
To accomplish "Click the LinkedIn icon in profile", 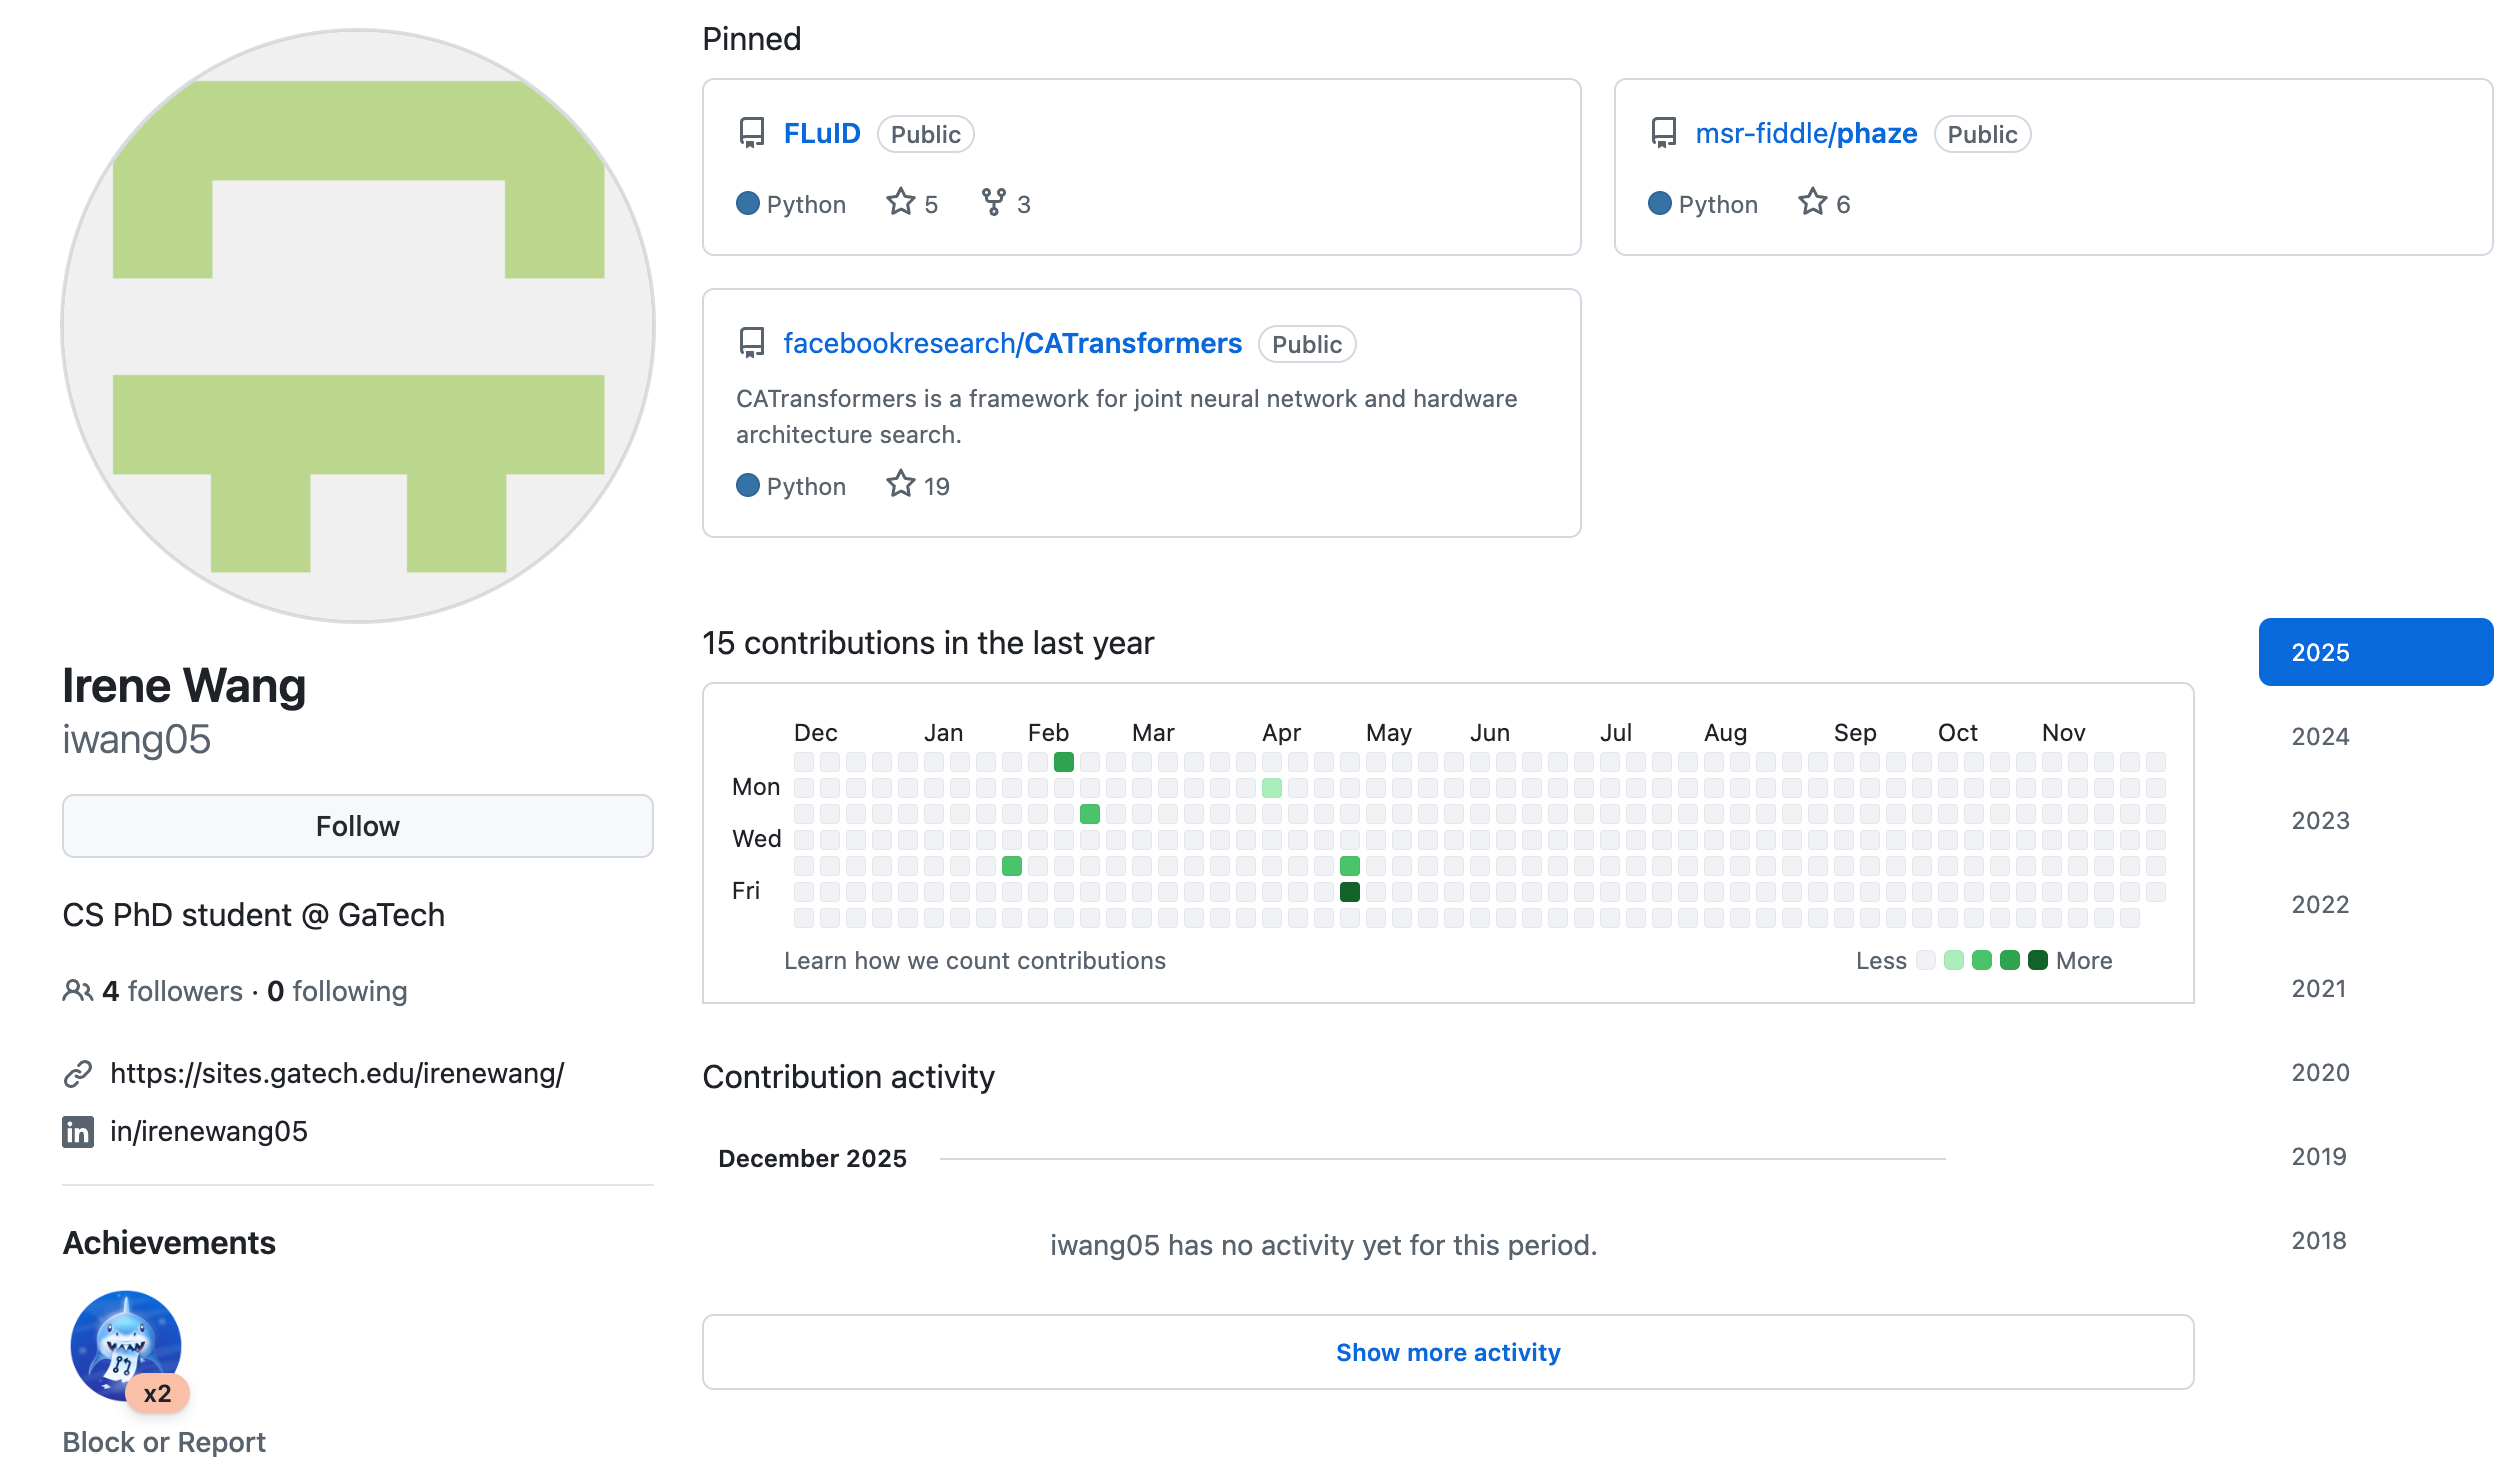I will (x=78, y=1131).
